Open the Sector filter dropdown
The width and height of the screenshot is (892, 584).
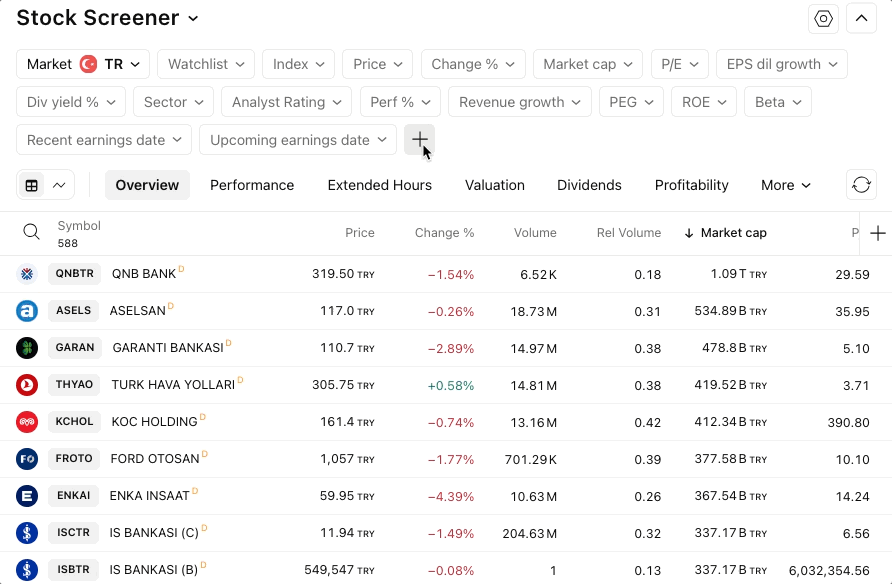174,102
